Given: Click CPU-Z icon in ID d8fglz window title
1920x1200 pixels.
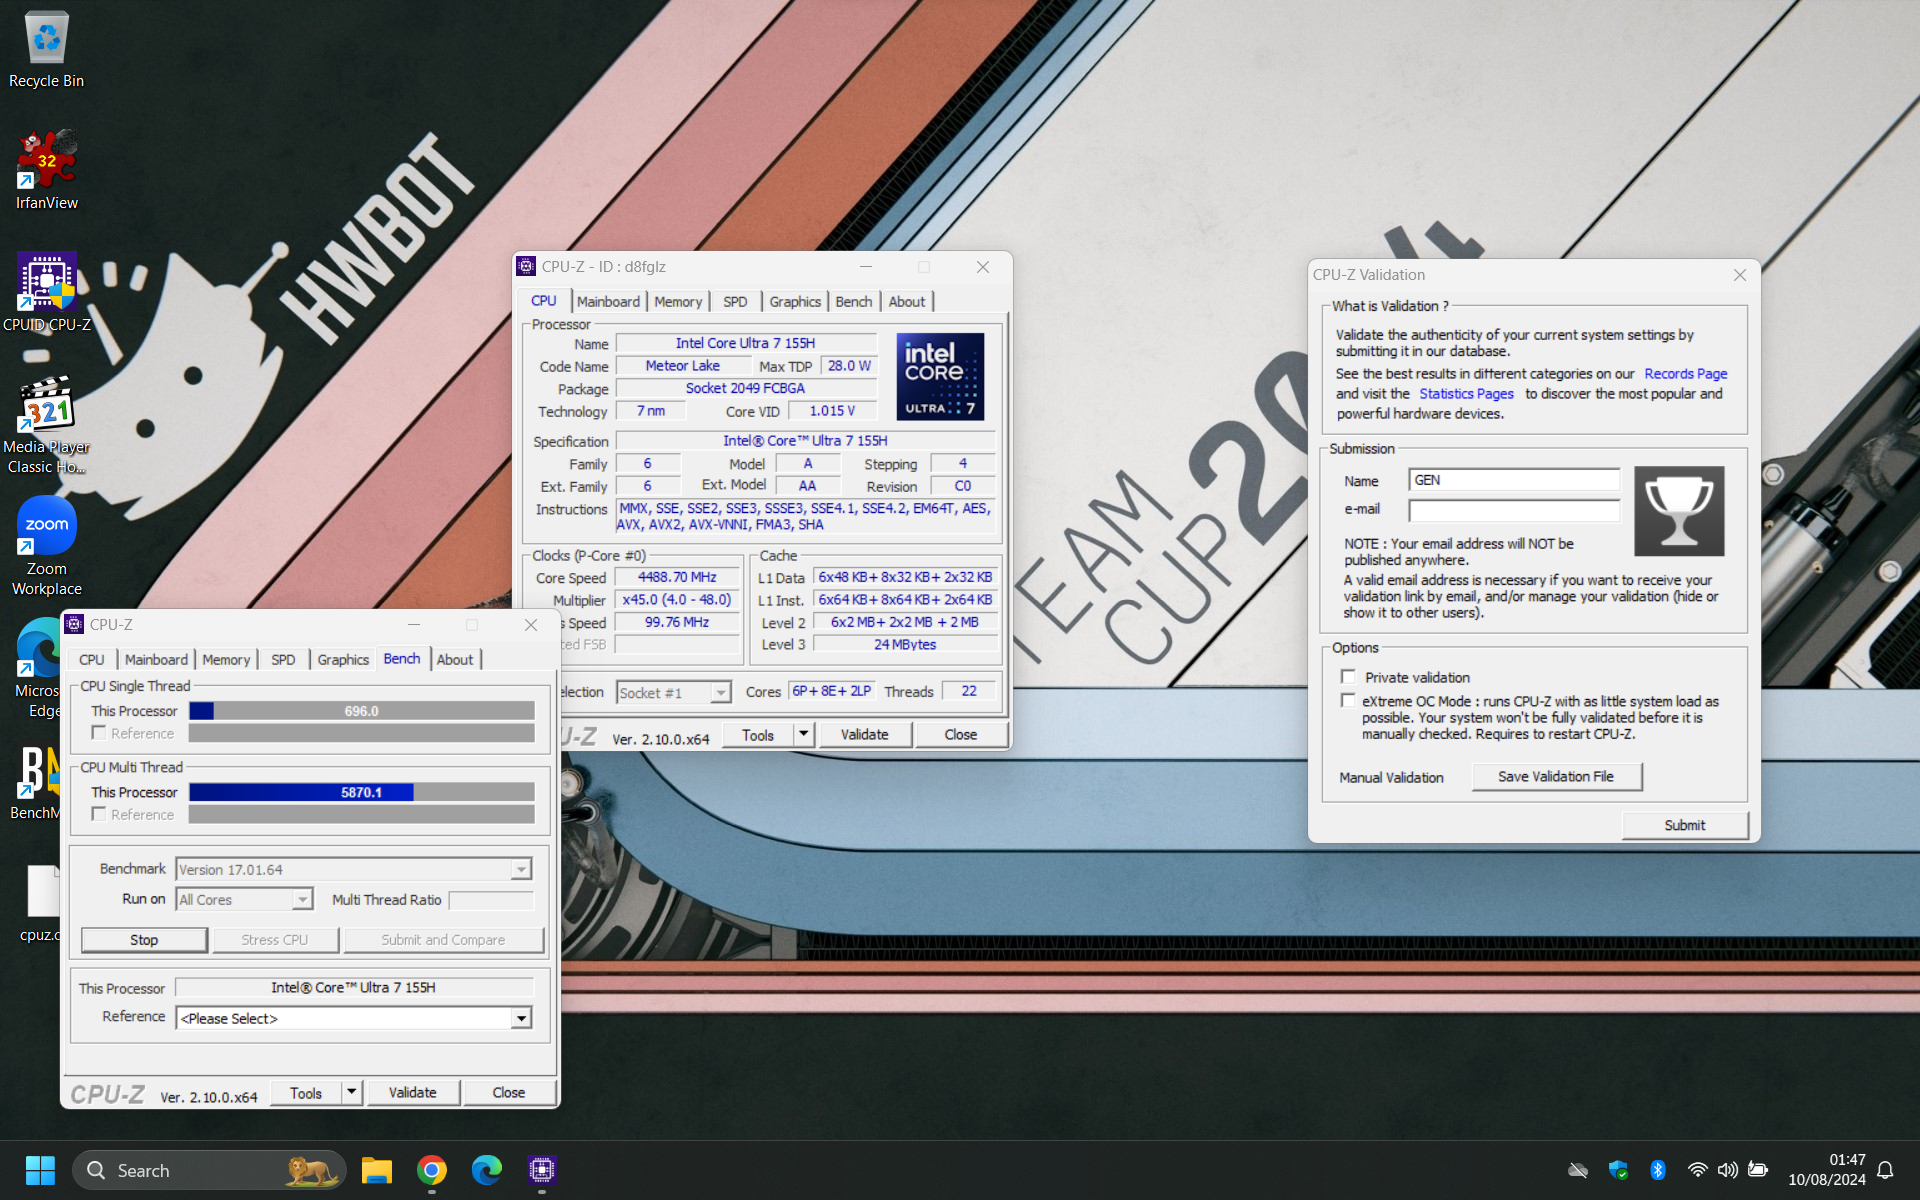Looking at the screenshot, I should pos(526,266).
